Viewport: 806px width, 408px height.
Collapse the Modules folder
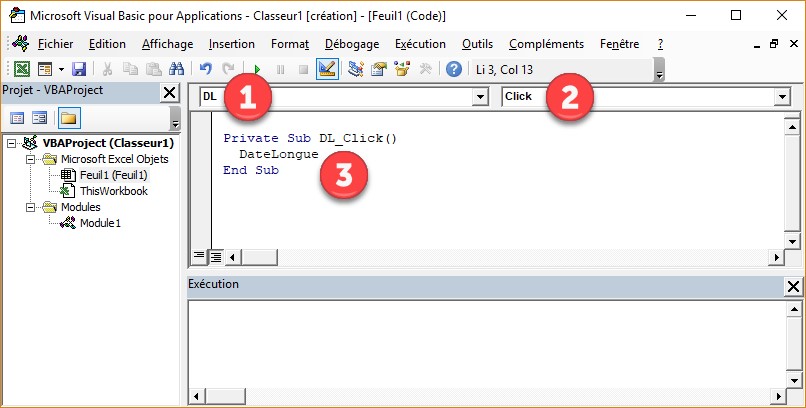[x=30, y=207]
